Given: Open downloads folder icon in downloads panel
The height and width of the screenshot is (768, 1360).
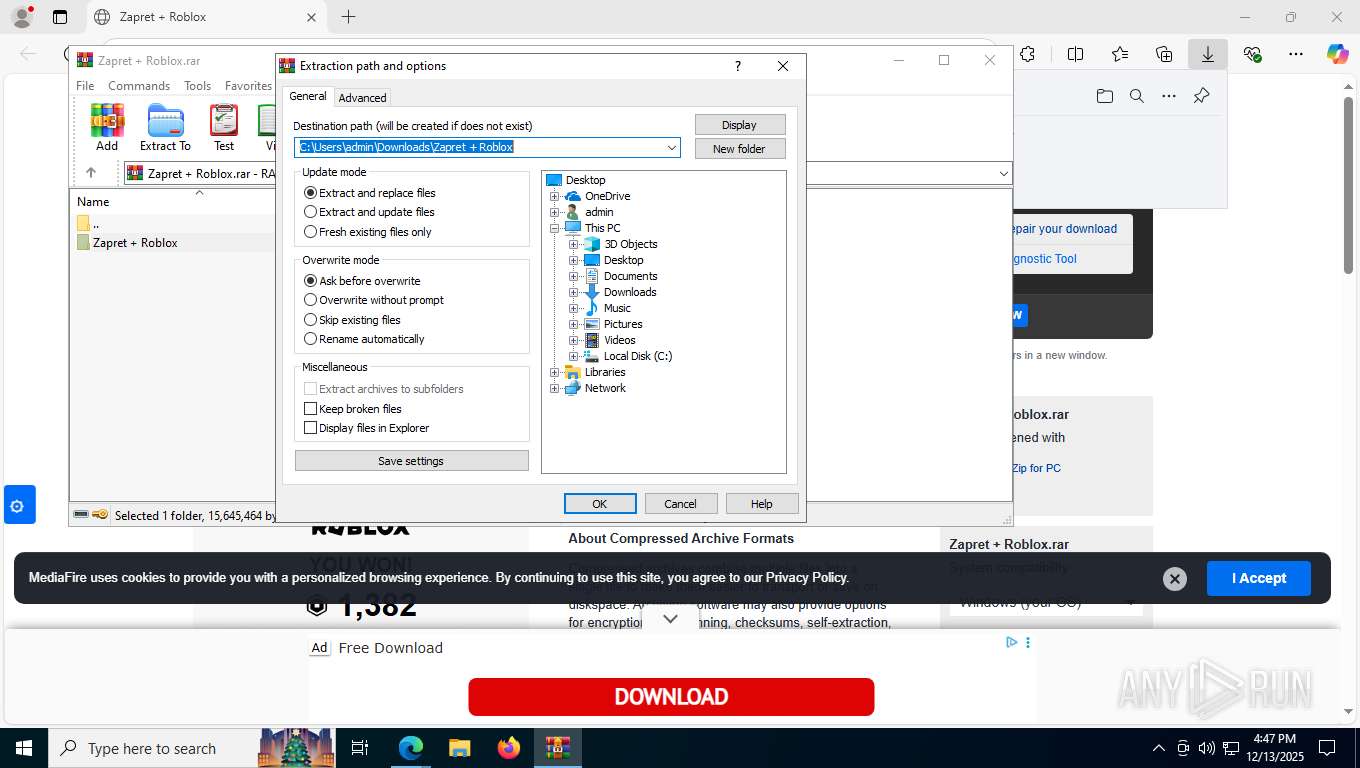Looking at the screenshot, I should pos(1104,96).
